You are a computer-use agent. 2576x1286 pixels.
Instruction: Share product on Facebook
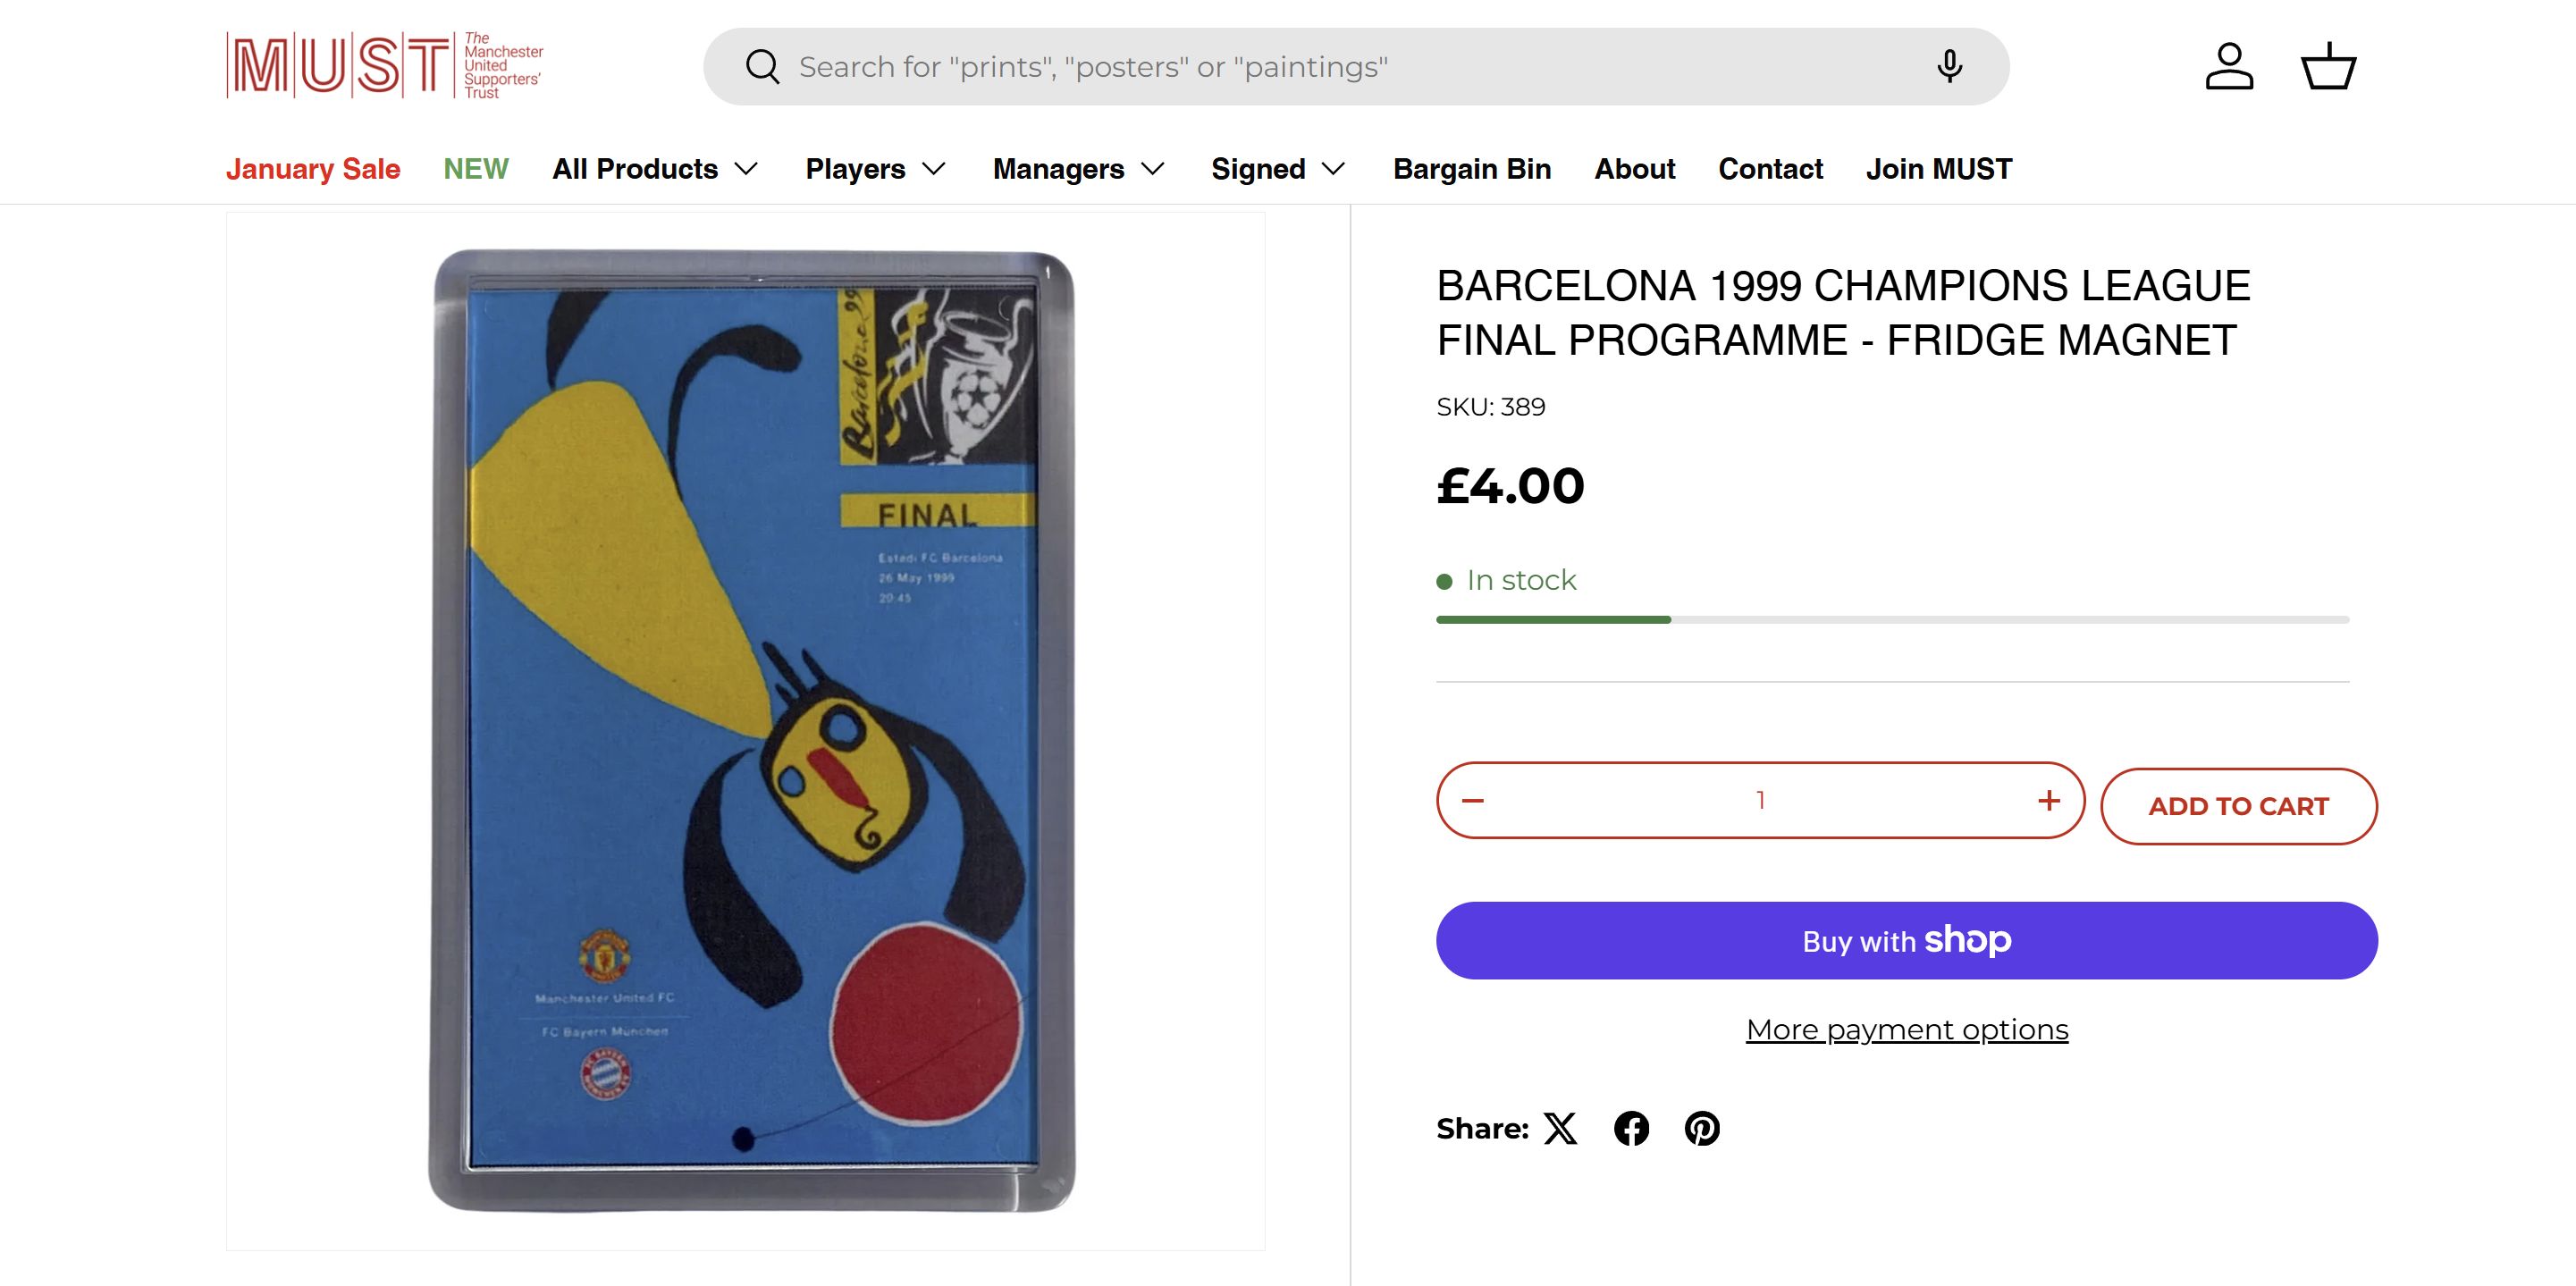[x=1631, y=1128]
